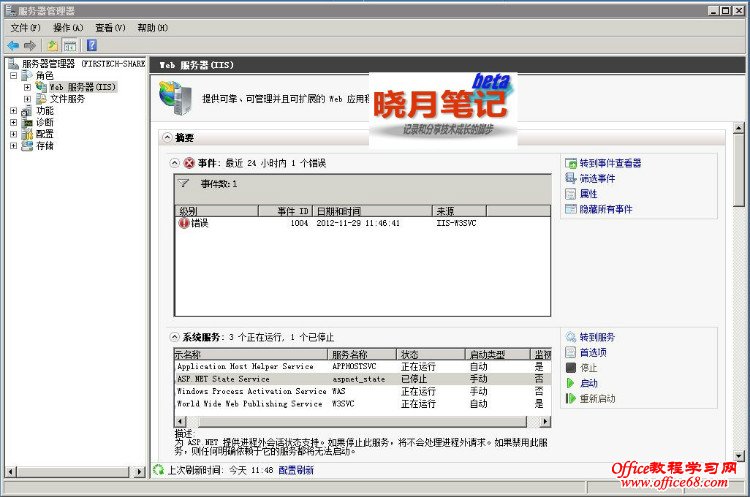Open the Help toolbar icon

coord(92,45)
